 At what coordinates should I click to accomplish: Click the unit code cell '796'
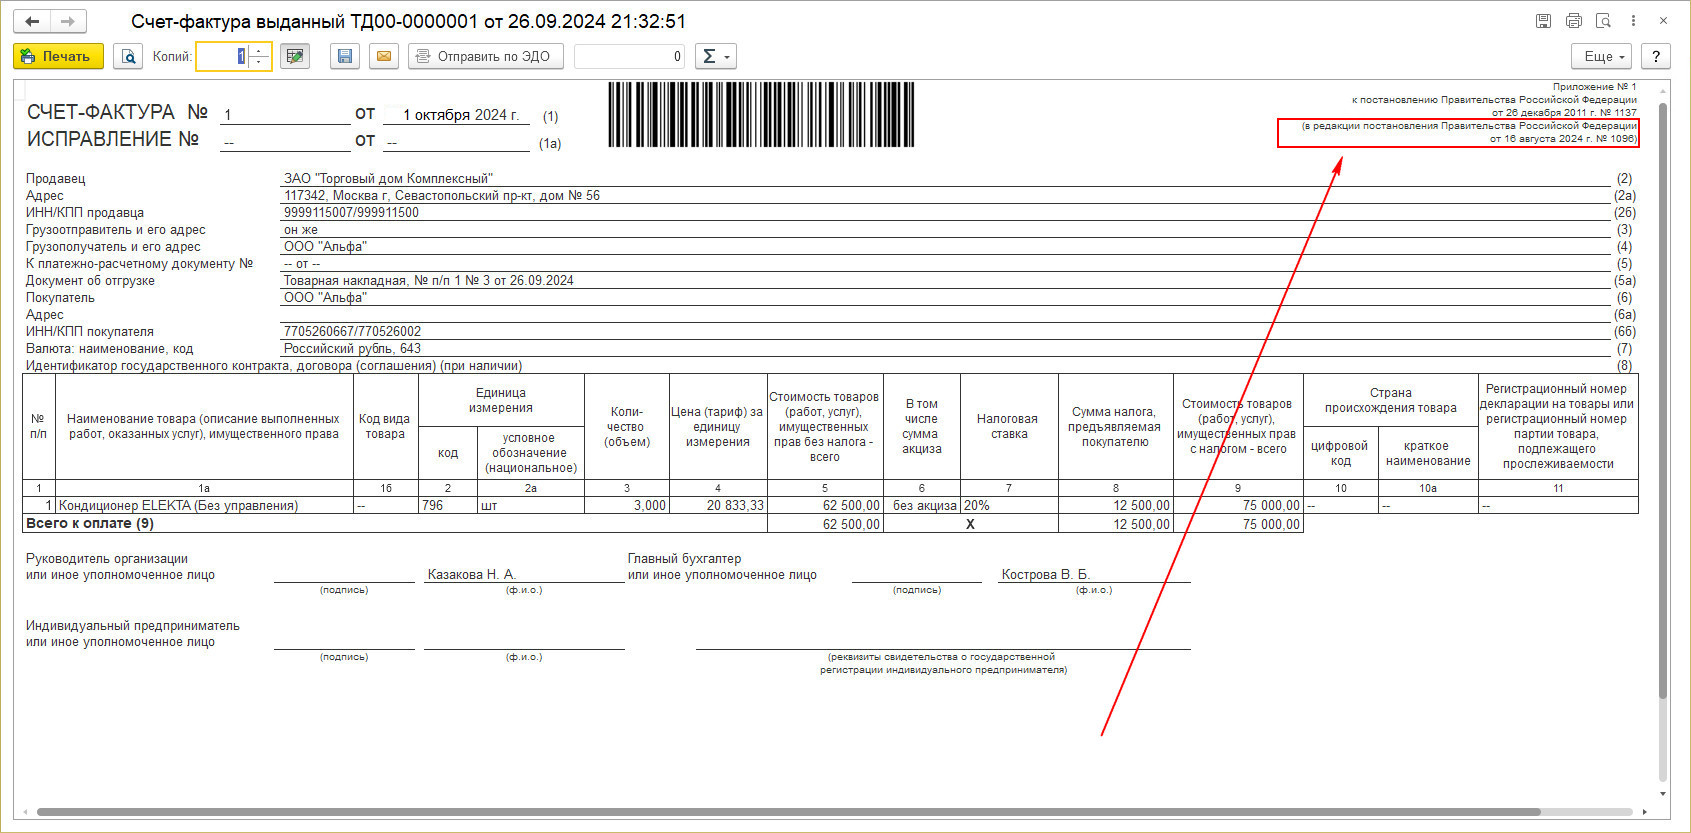pyautogui.click(x=447, y=506)
